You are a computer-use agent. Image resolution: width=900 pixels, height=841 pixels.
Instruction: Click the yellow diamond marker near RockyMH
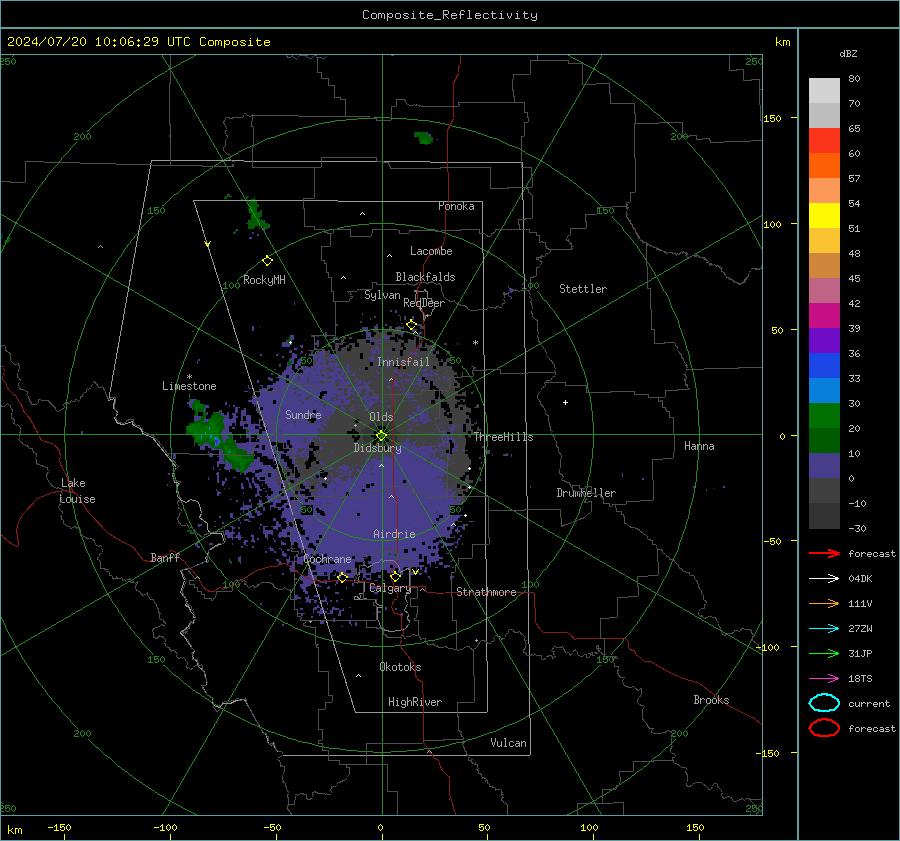pyautogui.click(x=267, y=261)
